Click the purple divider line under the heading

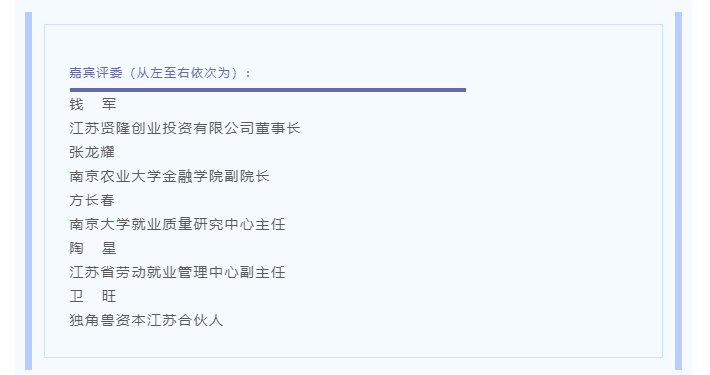pyautogui.click(x=268, y=90)
